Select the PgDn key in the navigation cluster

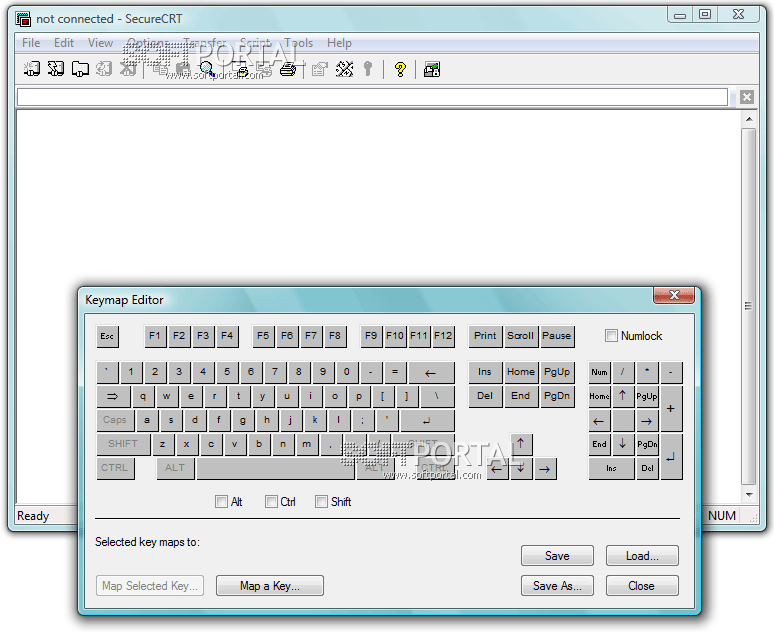tap(557, 396)
